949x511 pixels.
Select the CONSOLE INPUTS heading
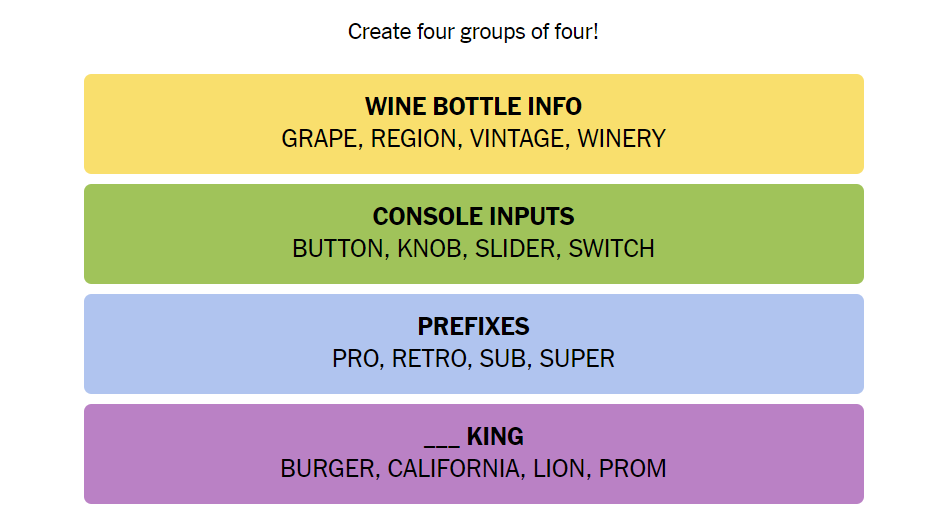[x=473, y=216]
